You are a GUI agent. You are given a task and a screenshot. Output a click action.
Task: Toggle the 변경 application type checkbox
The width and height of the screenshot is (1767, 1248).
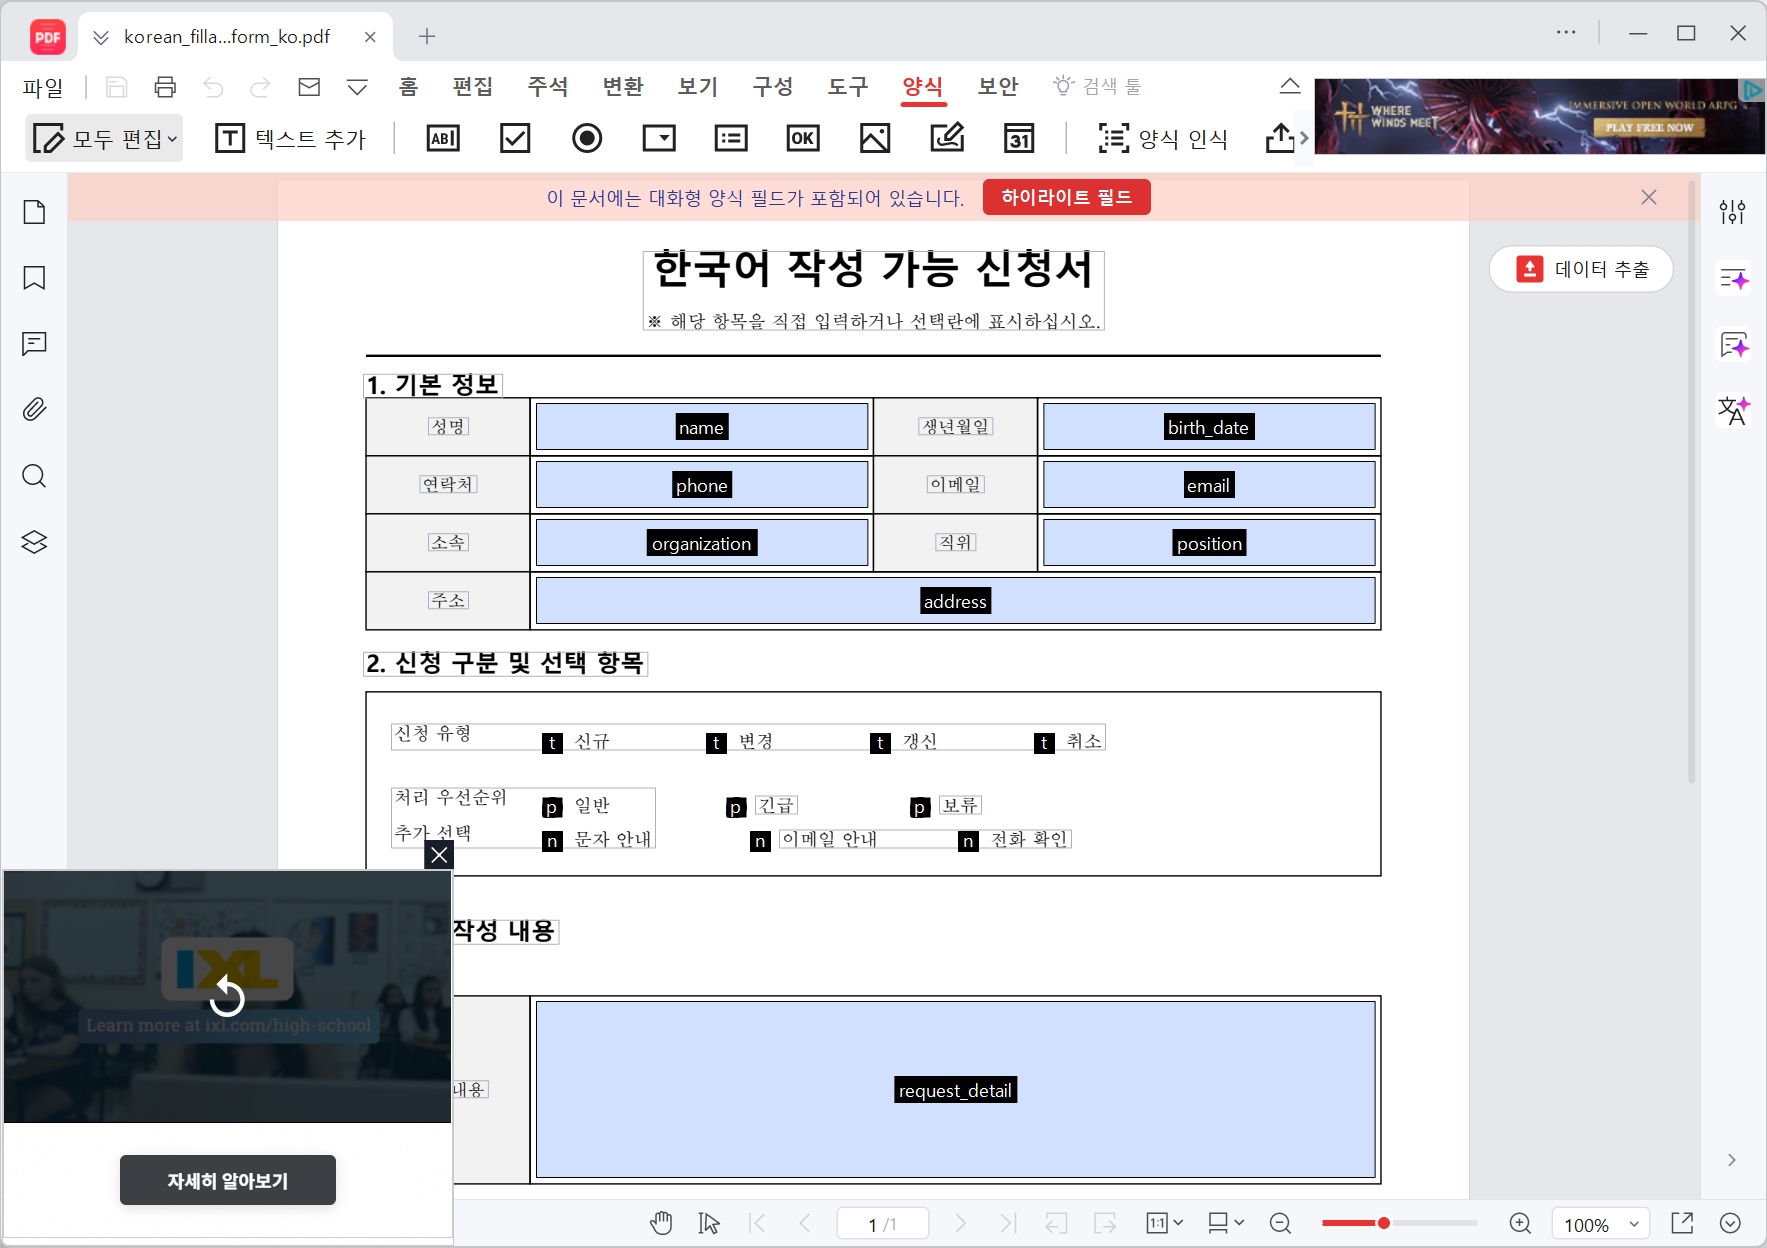[x=716, y=743]
